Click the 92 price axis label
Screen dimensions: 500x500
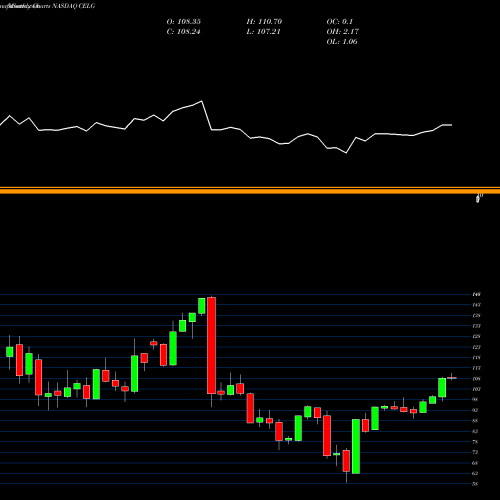[x=475, y=410]
